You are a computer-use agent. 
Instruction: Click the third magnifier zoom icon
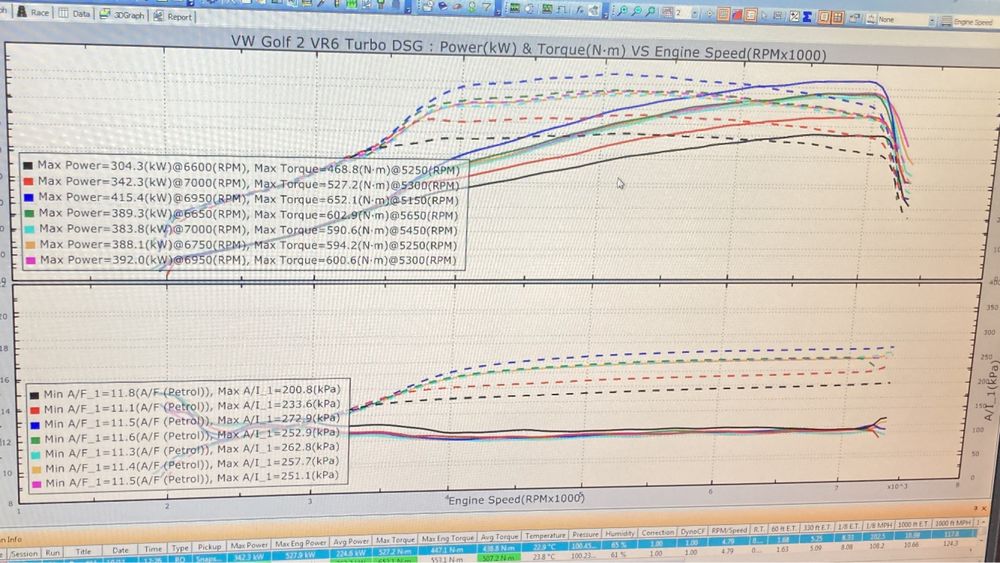tap(650, 11)
